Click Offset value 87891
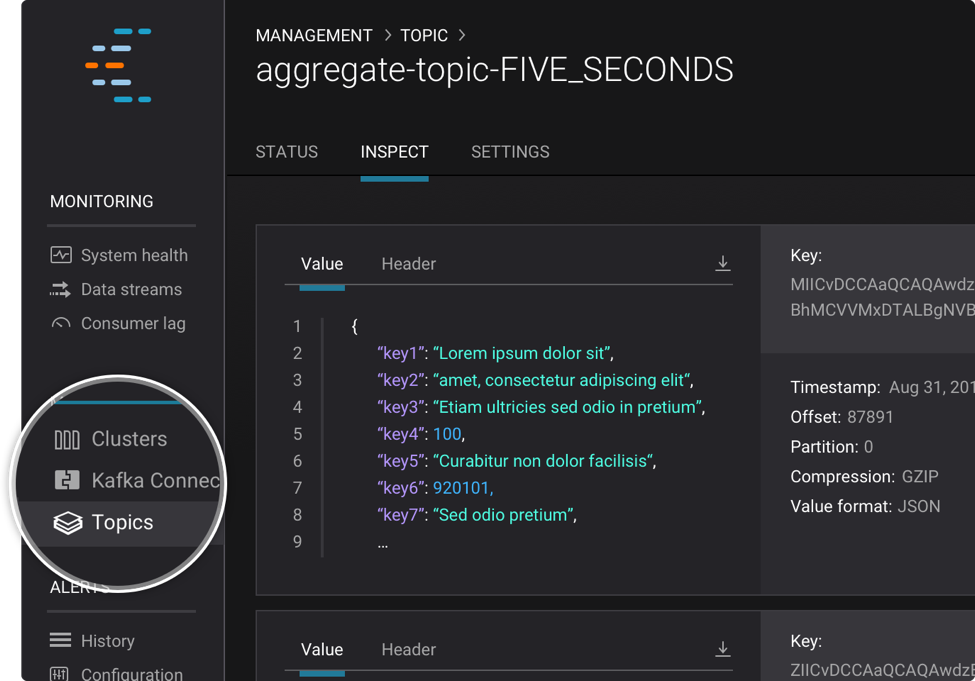Viewport: 975px width, 681px height. click(x=870, y=417)
